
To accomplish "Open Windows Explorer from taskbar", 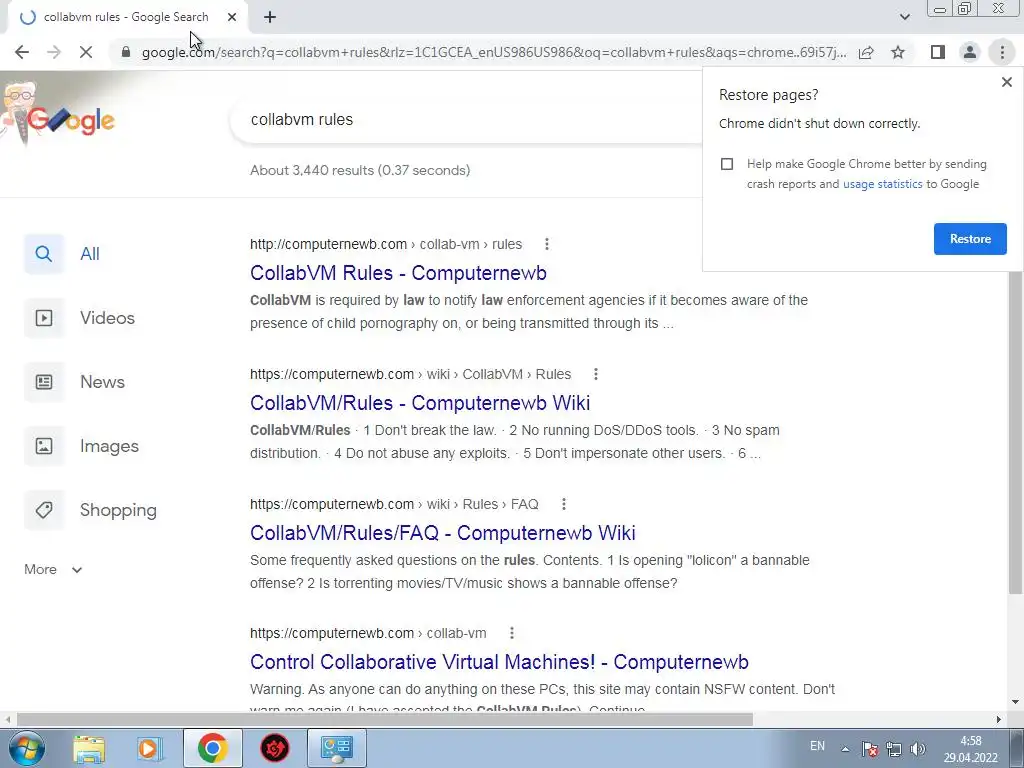I will (x=89, y=748).
